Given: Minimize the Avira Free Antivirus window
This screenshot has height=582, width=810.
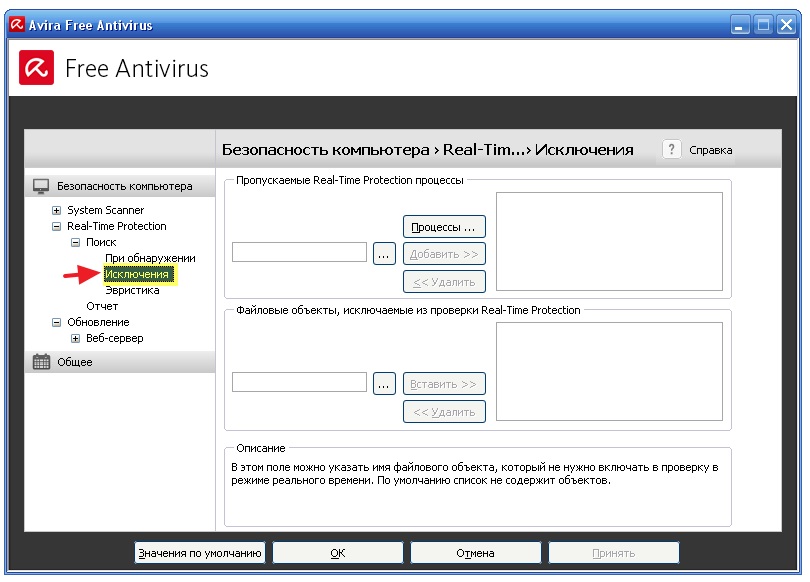Looking at the screenshot, I should click(x=740, y=25).
